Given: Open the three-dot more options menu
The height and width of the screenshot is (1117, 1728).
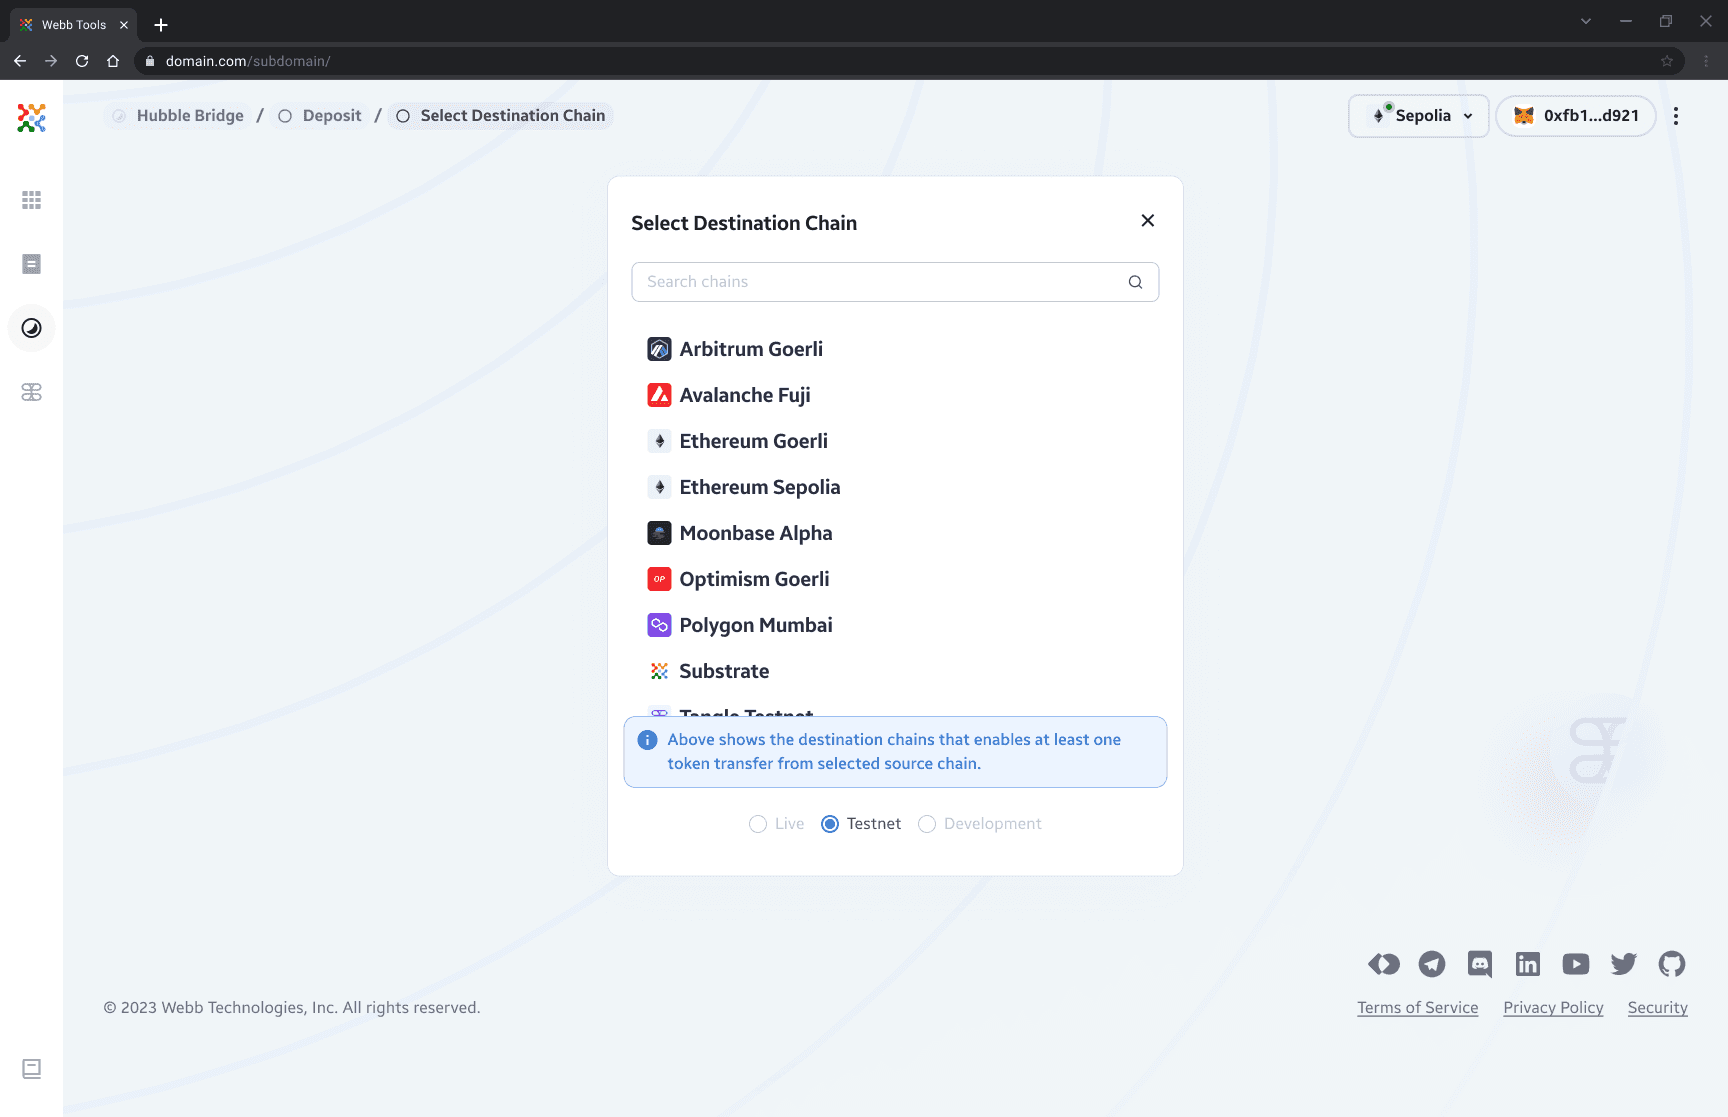Looking at the screenshot, I should [x=1676, y=116].
